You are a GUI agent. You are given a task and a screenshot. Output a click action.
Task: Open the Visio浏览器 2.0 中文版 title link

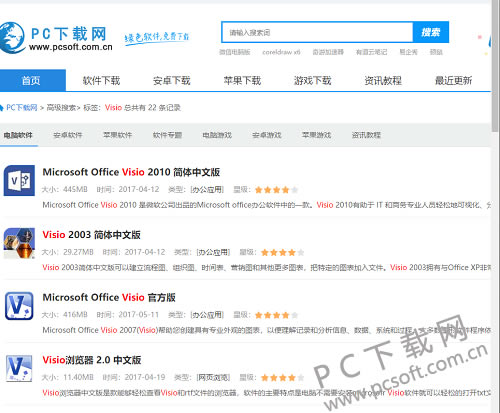pos(92,360)
